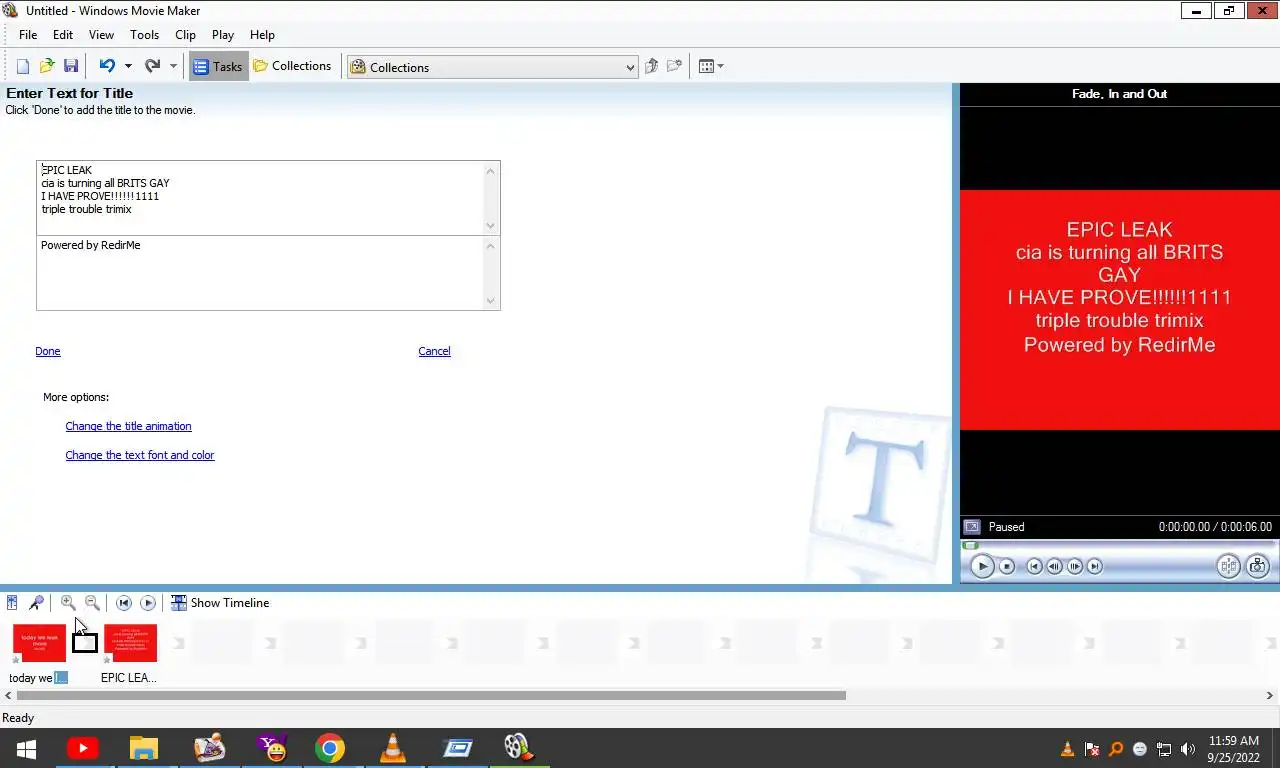Step forward one frame in the monitor

1075,566
